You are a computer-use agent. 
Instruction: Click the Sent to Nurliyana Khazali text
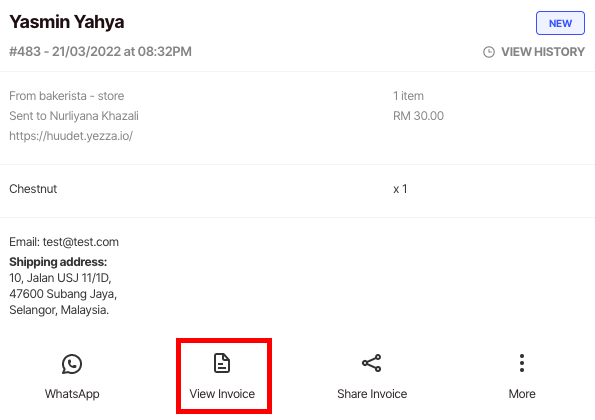pos(74,116)
